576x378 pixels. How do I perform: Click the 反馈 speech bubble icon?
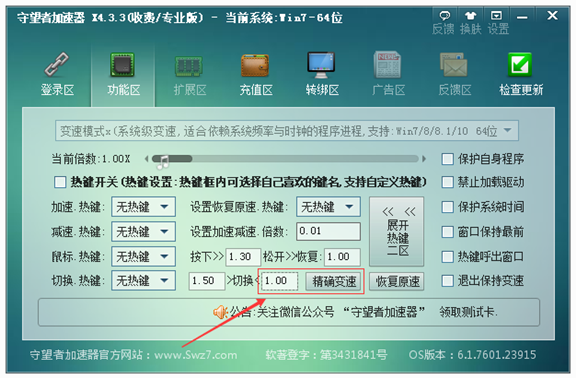(444, 16)
